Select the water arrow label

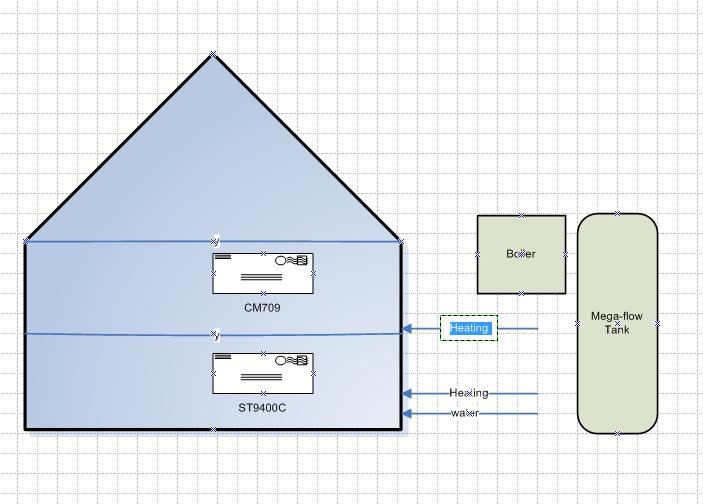465,413
